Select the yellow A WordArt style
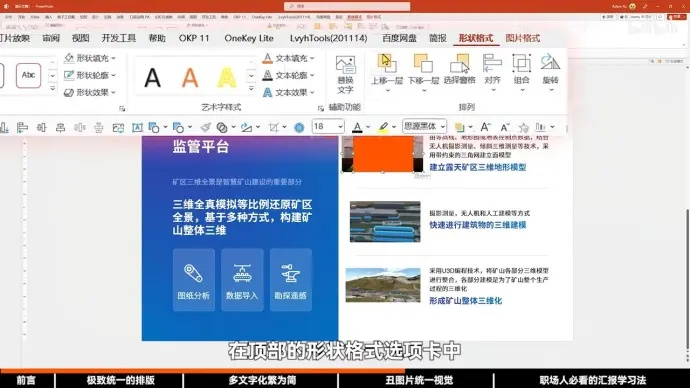This screenshot has height=388, width=690. 227,78
